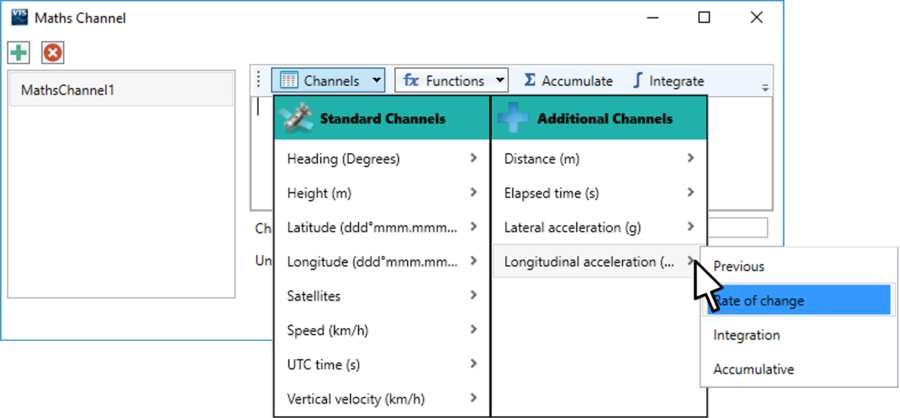
Task: Open Heading (Degrees) submenu
Action: click(382, 158)
